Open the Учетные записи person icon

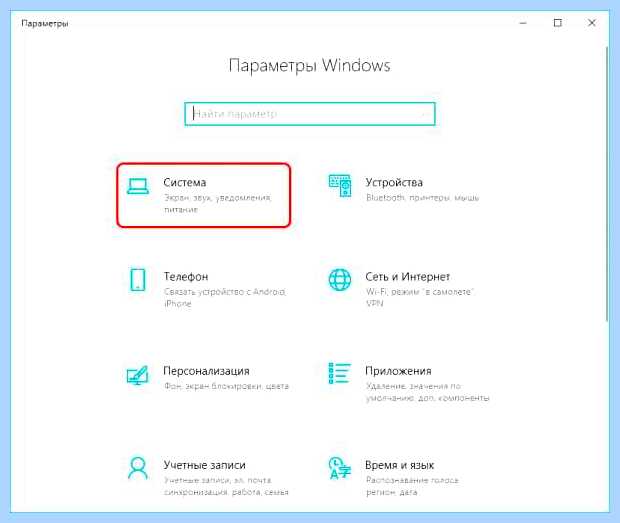coord(138,468)
